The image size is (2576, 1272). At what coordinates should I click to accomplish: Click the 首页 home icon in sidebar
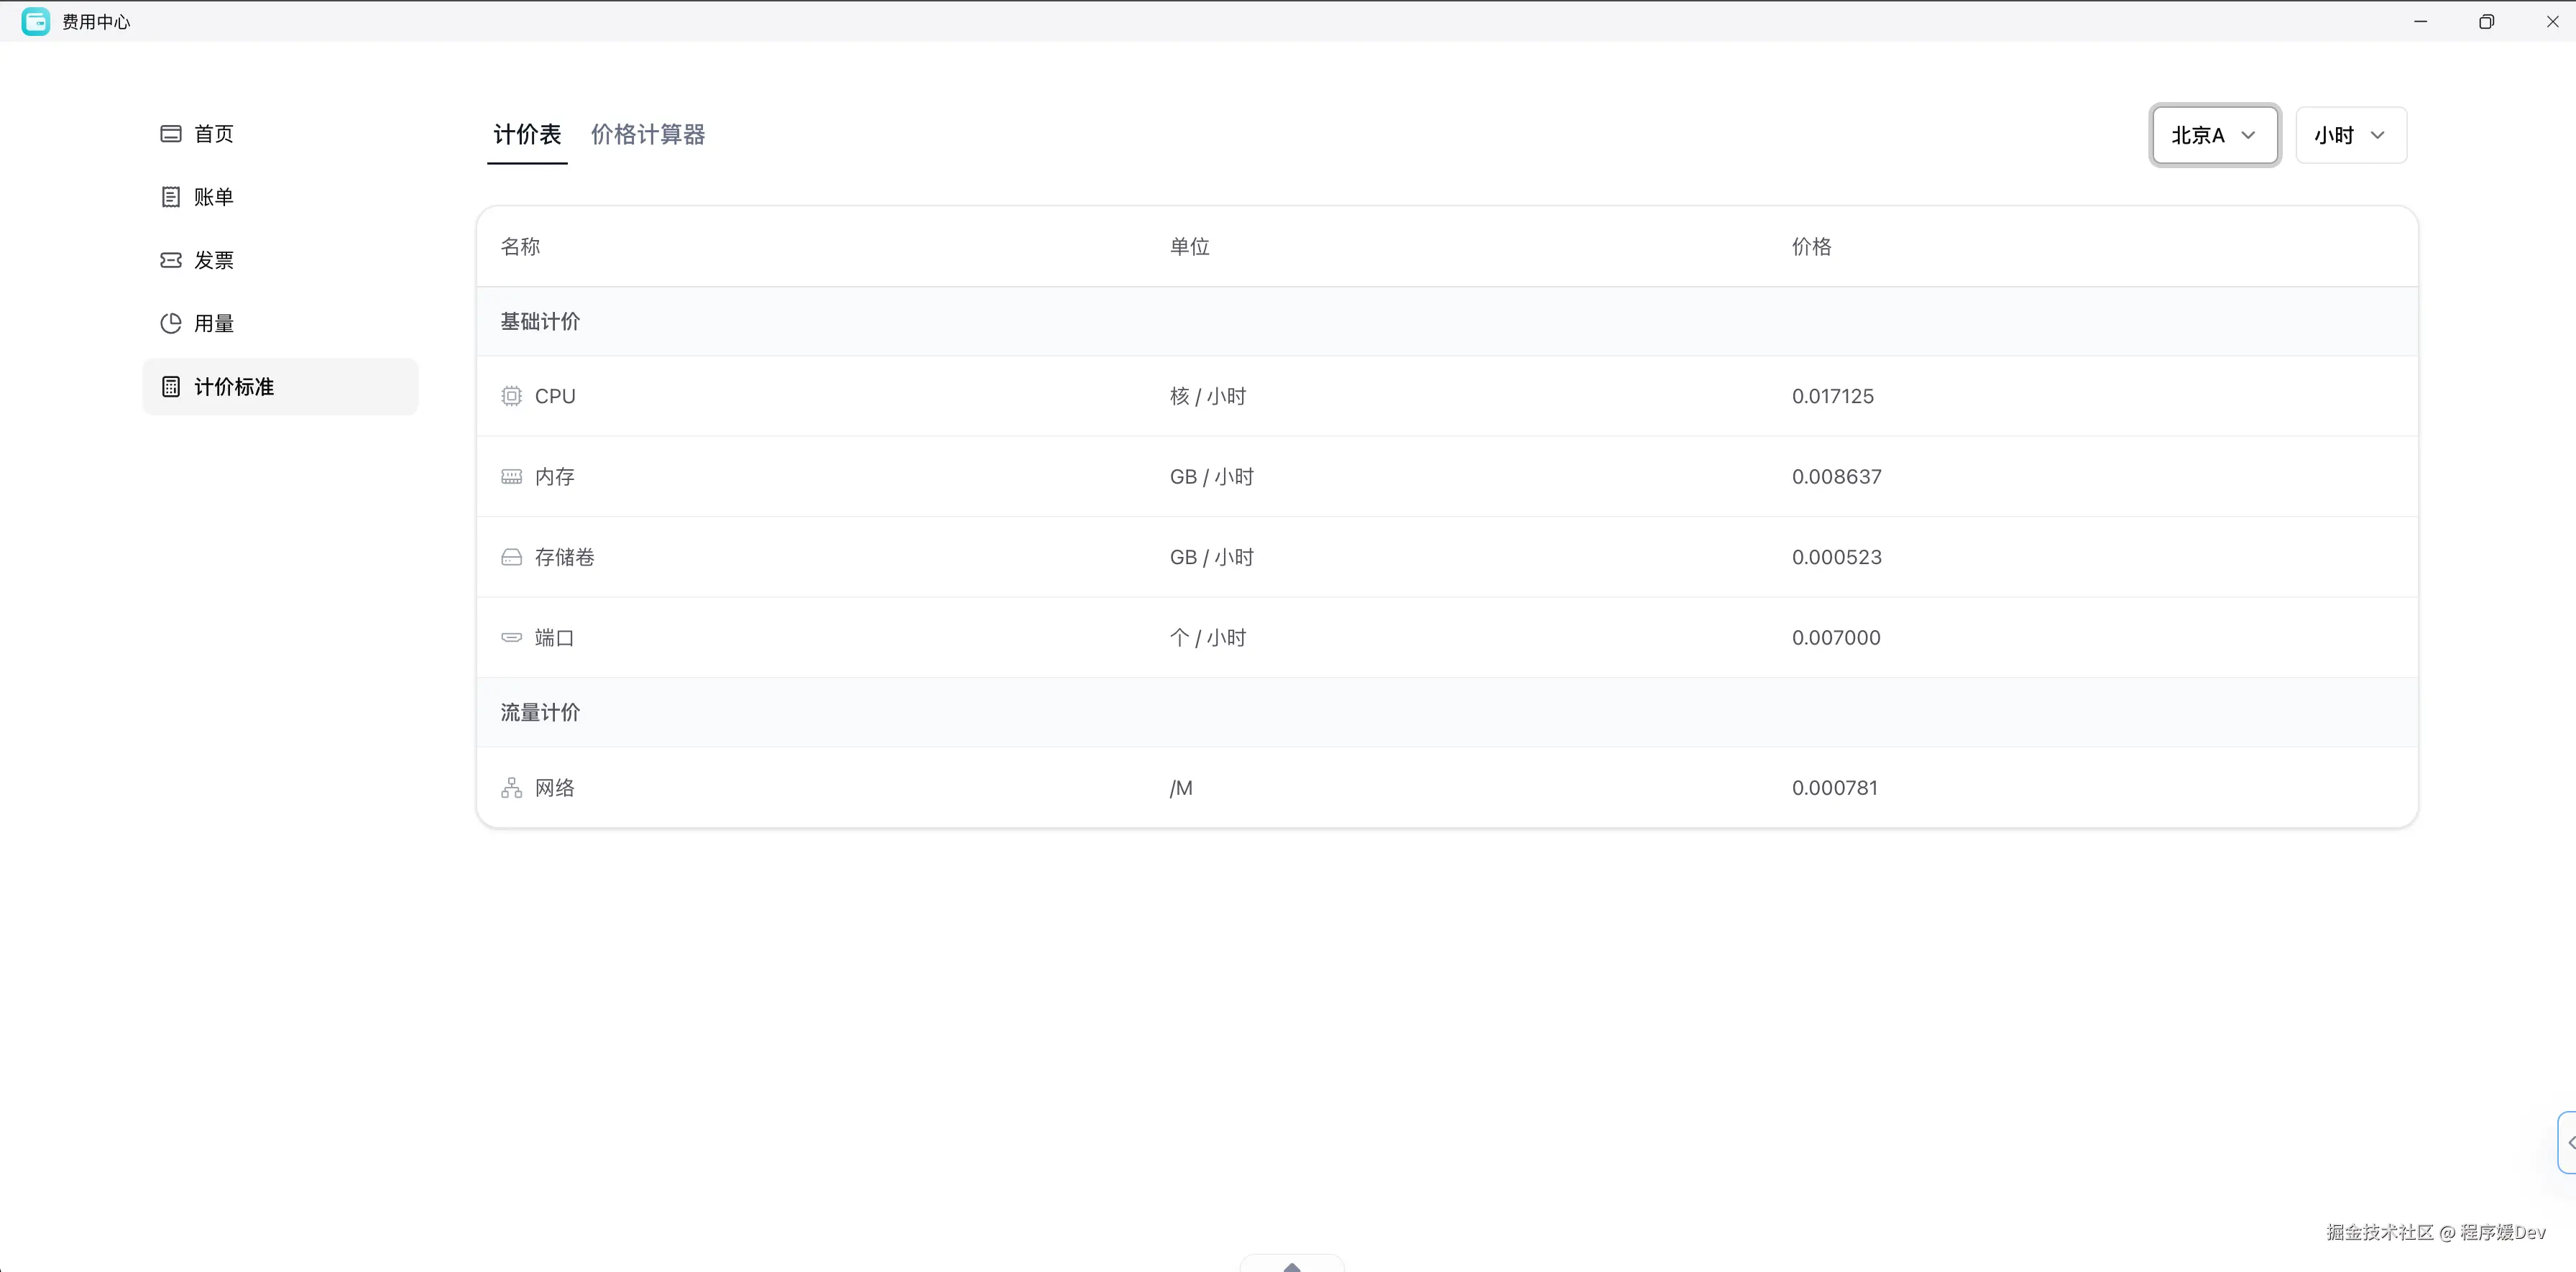tap(171, 134)
